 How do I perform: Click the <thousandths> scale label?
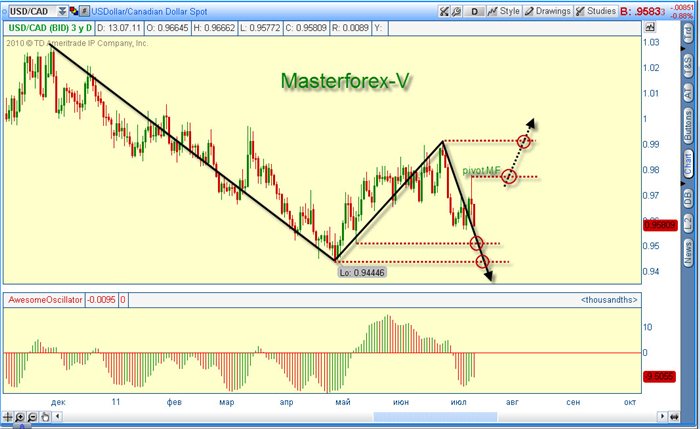coord(609,300)
